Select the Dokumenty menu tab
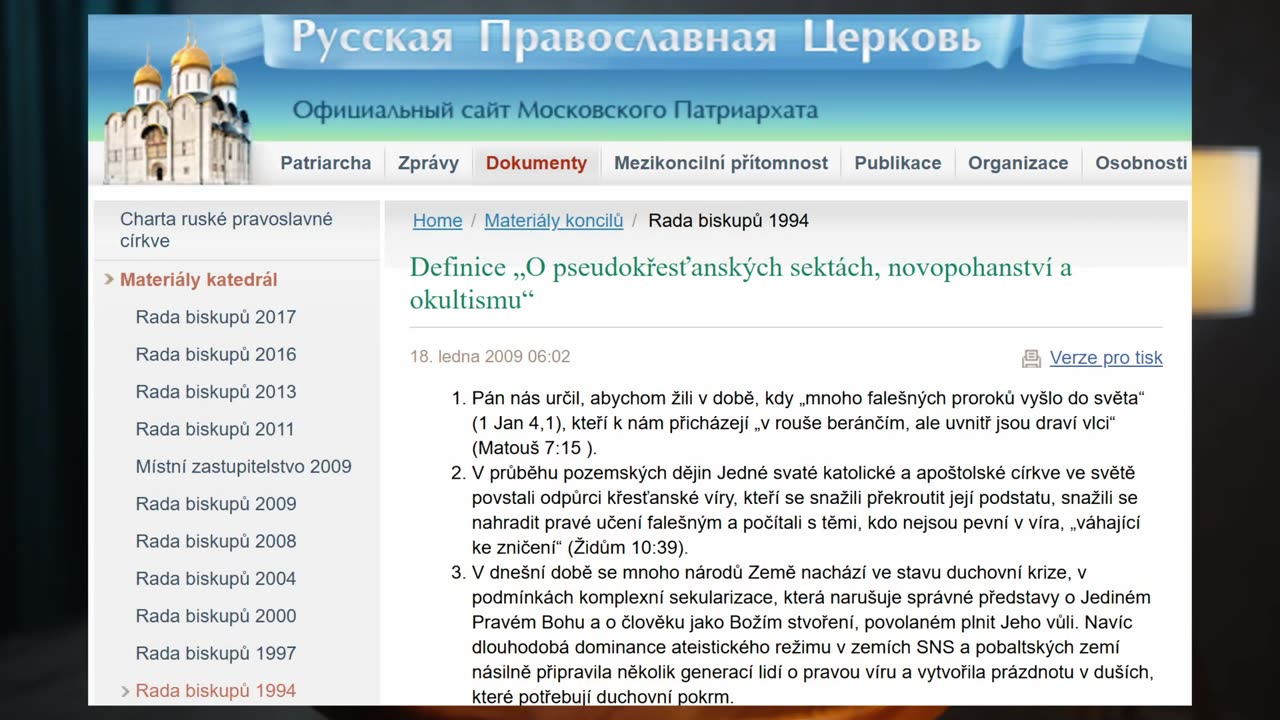This screenshot has height=720, width=1280. coord(536,163)
